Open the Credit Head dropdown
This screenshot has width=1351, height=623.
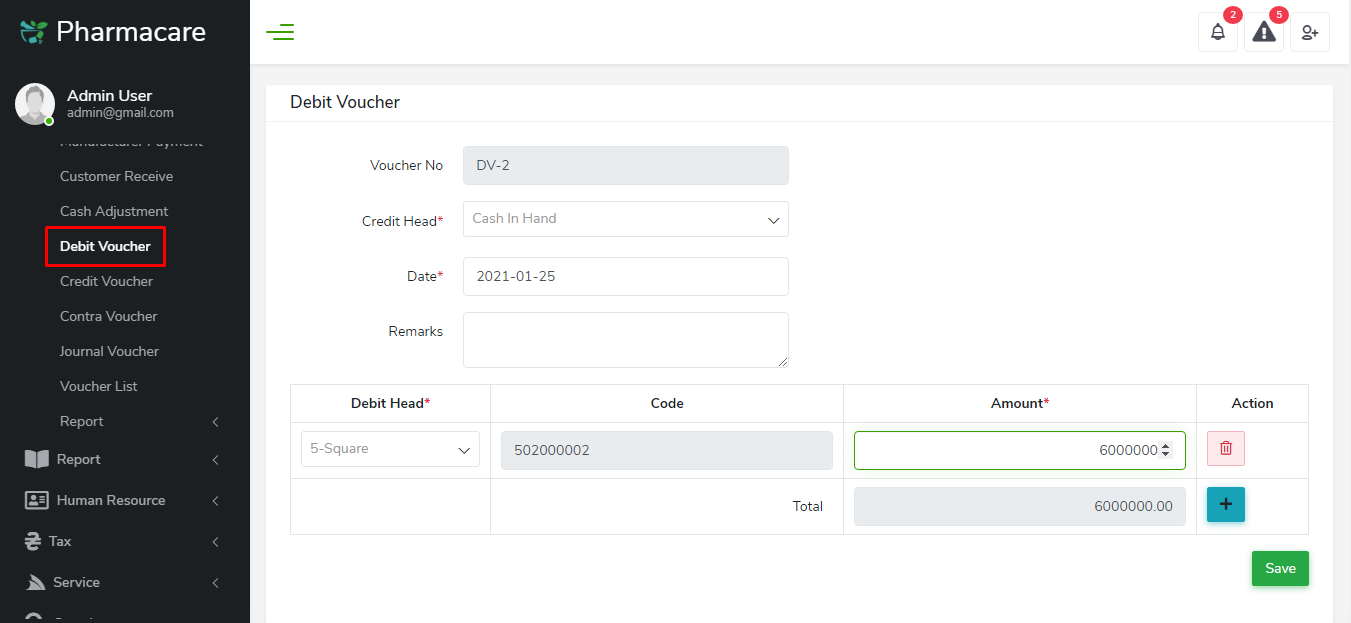625,219
